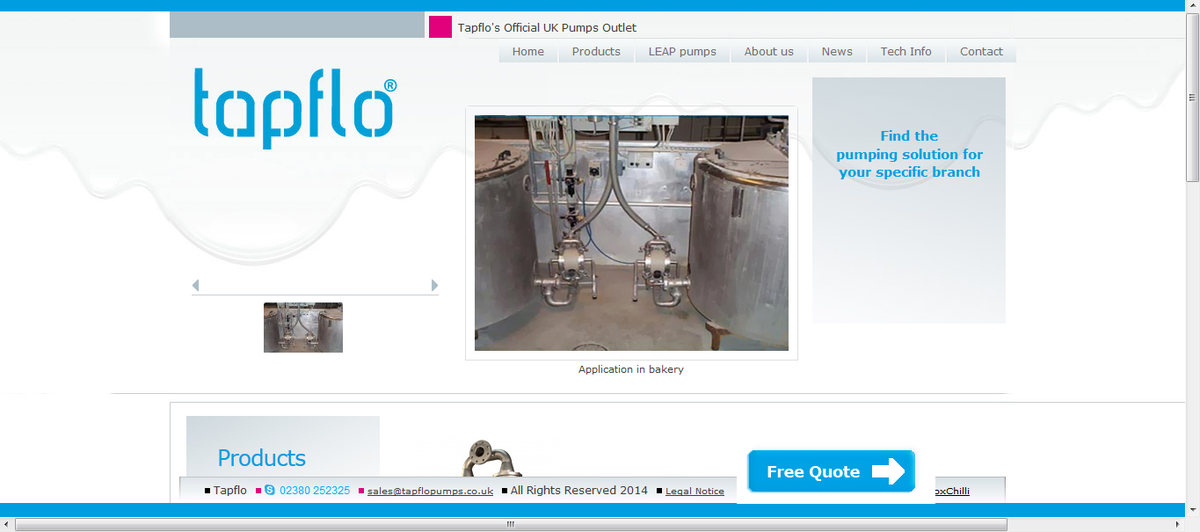Click 'Application in bakery' caption

pyautogui.click(x=631, y=369)
